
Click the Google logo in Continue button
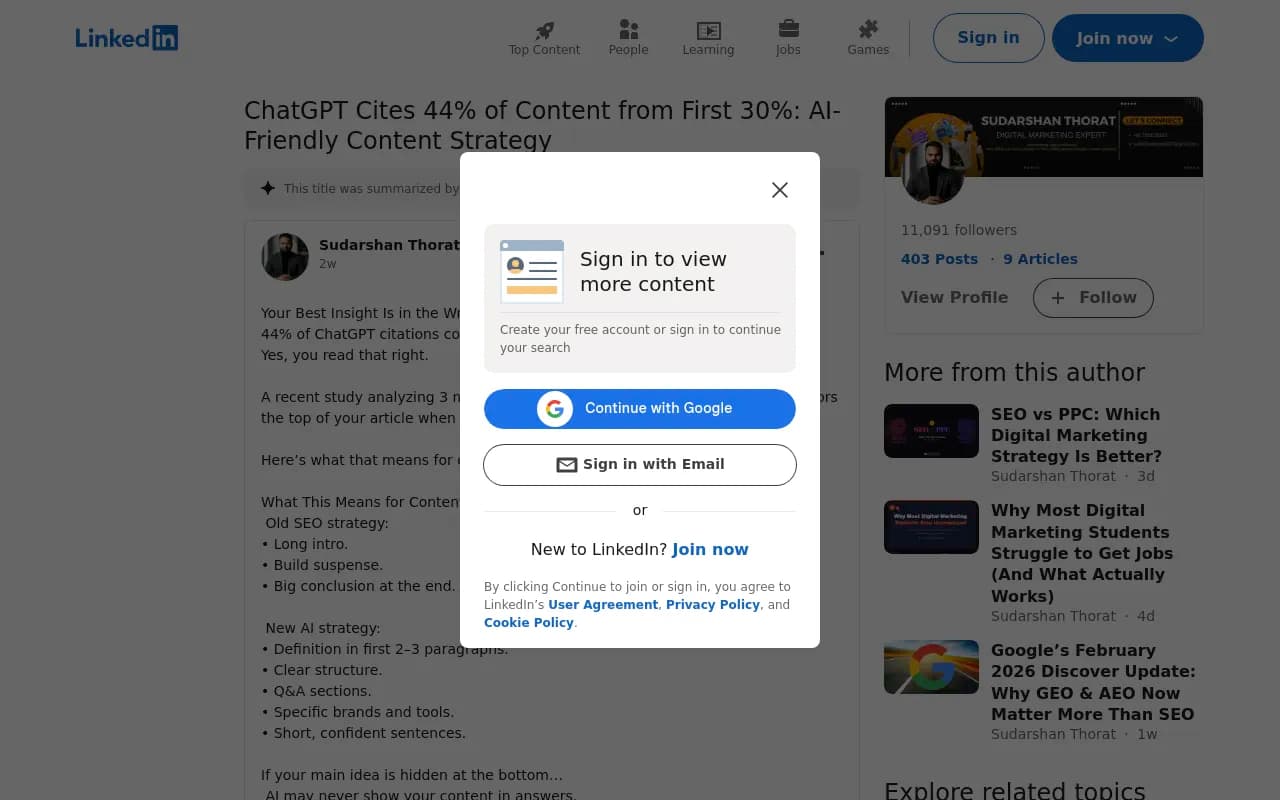[555, 408]
